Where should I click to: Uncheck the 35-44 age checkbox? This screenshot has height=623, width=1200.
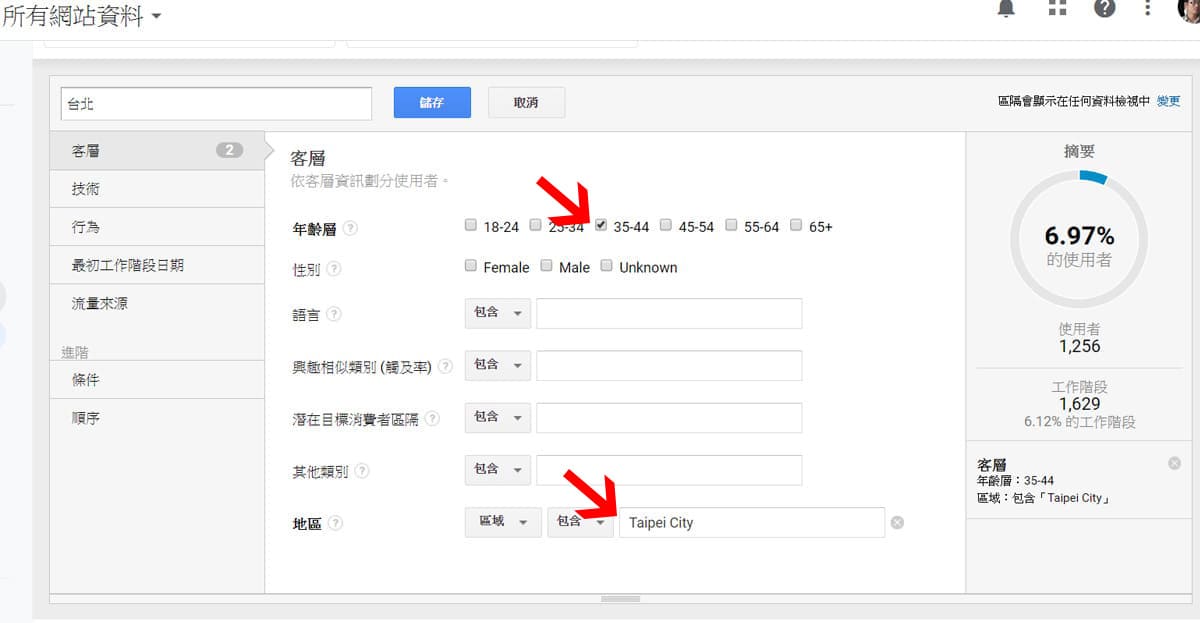pyautogui.click(x=601, y=225)
